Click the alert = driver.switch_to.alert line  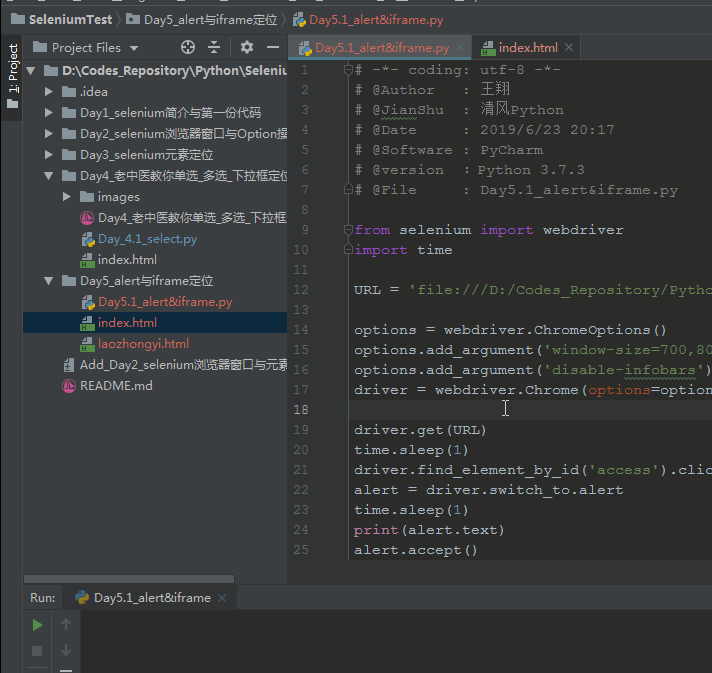tap(489, 490)
